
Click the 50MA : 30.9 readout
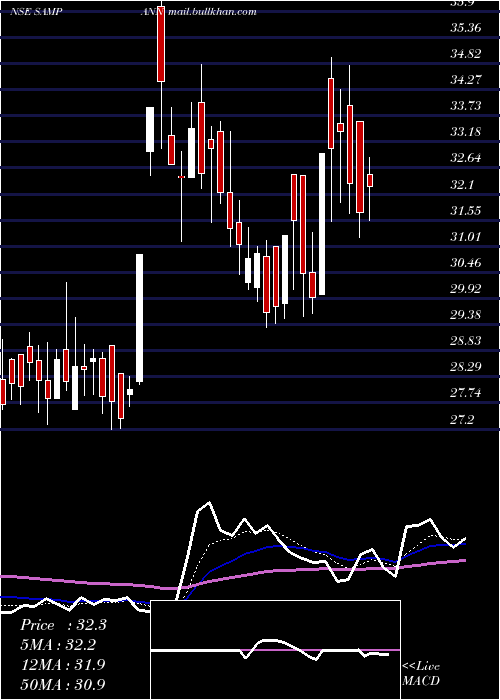tap(63, 684)
